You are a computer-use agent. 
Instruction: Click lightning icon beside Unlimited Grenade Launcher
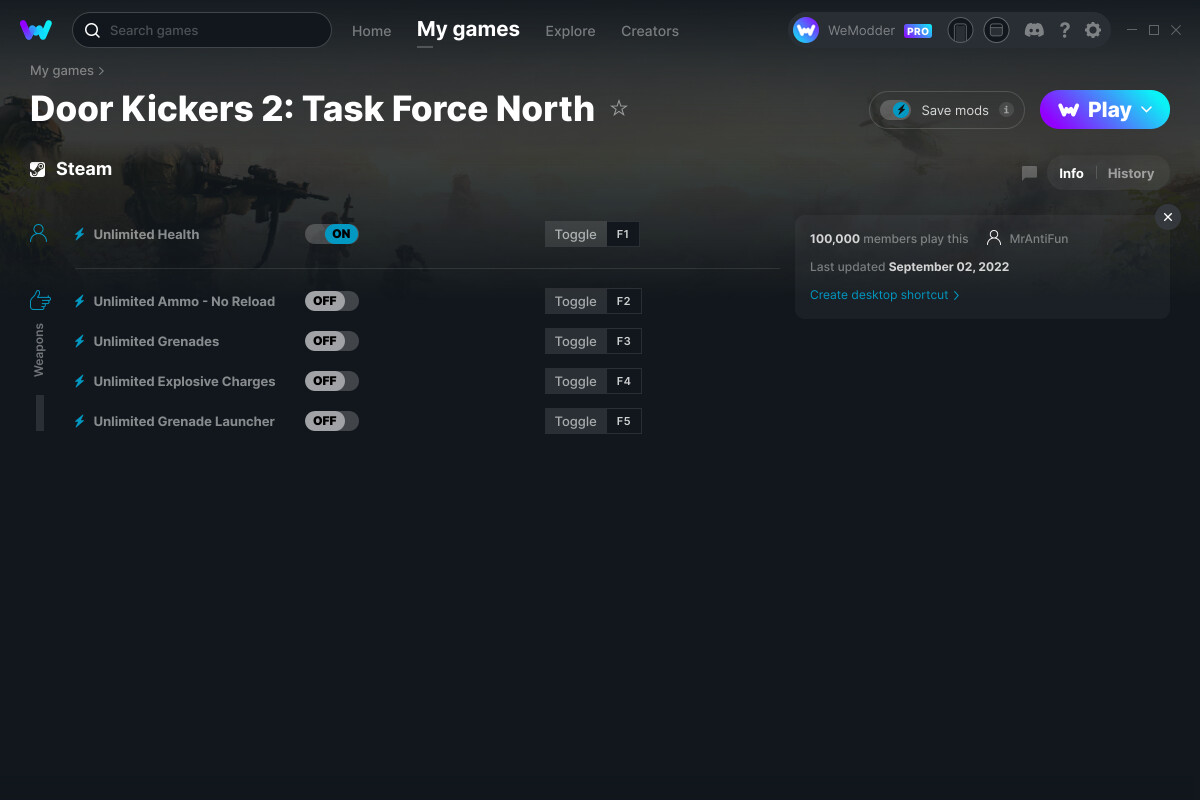[x=80, y=421]
